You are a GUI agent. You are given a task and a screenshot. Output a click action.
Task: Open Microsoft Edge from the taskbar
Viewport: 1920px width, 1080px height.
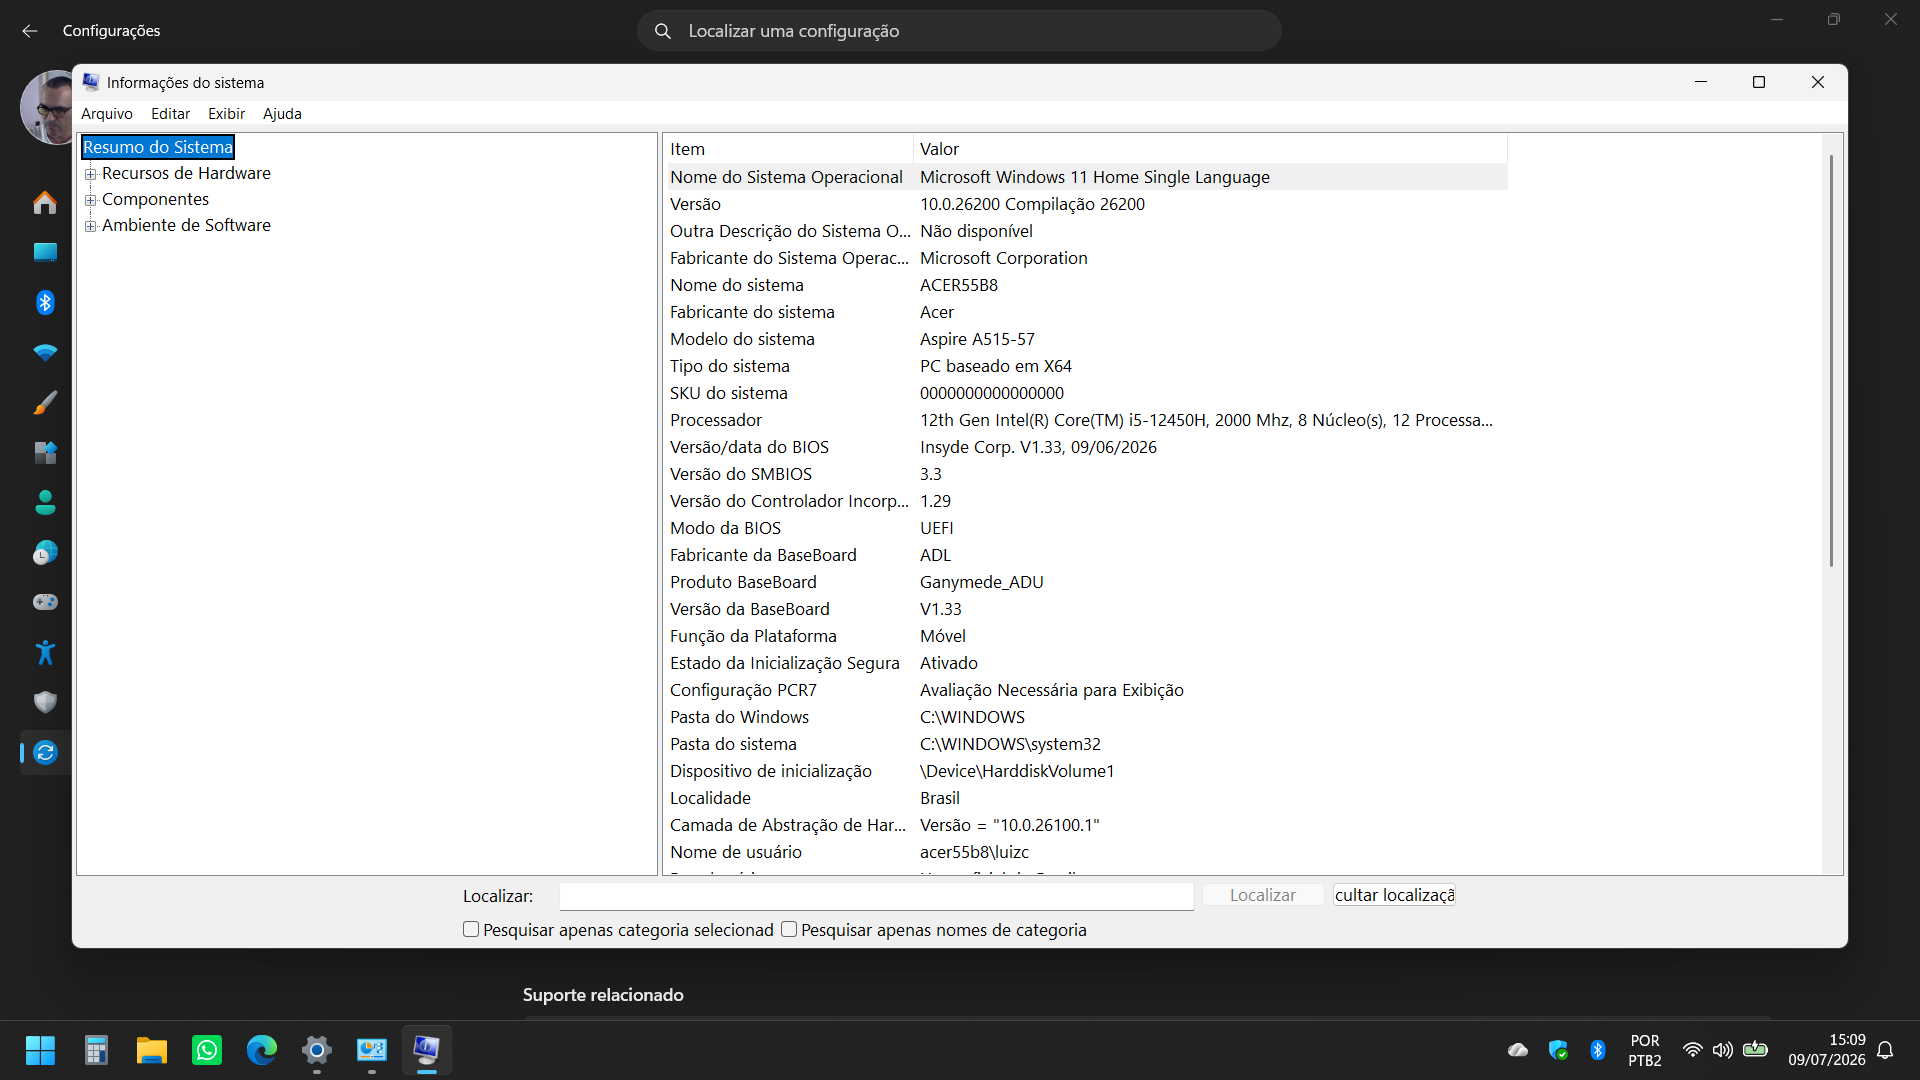click(262, 1051)
